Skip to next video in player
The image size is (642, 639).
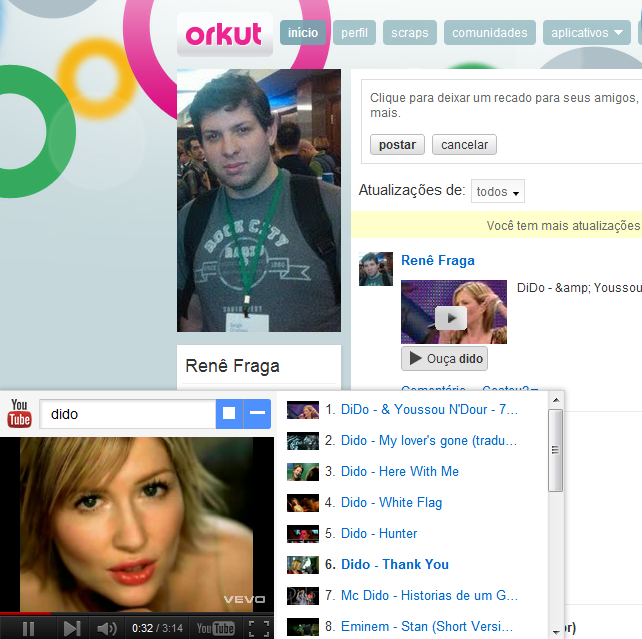[72, 628]
